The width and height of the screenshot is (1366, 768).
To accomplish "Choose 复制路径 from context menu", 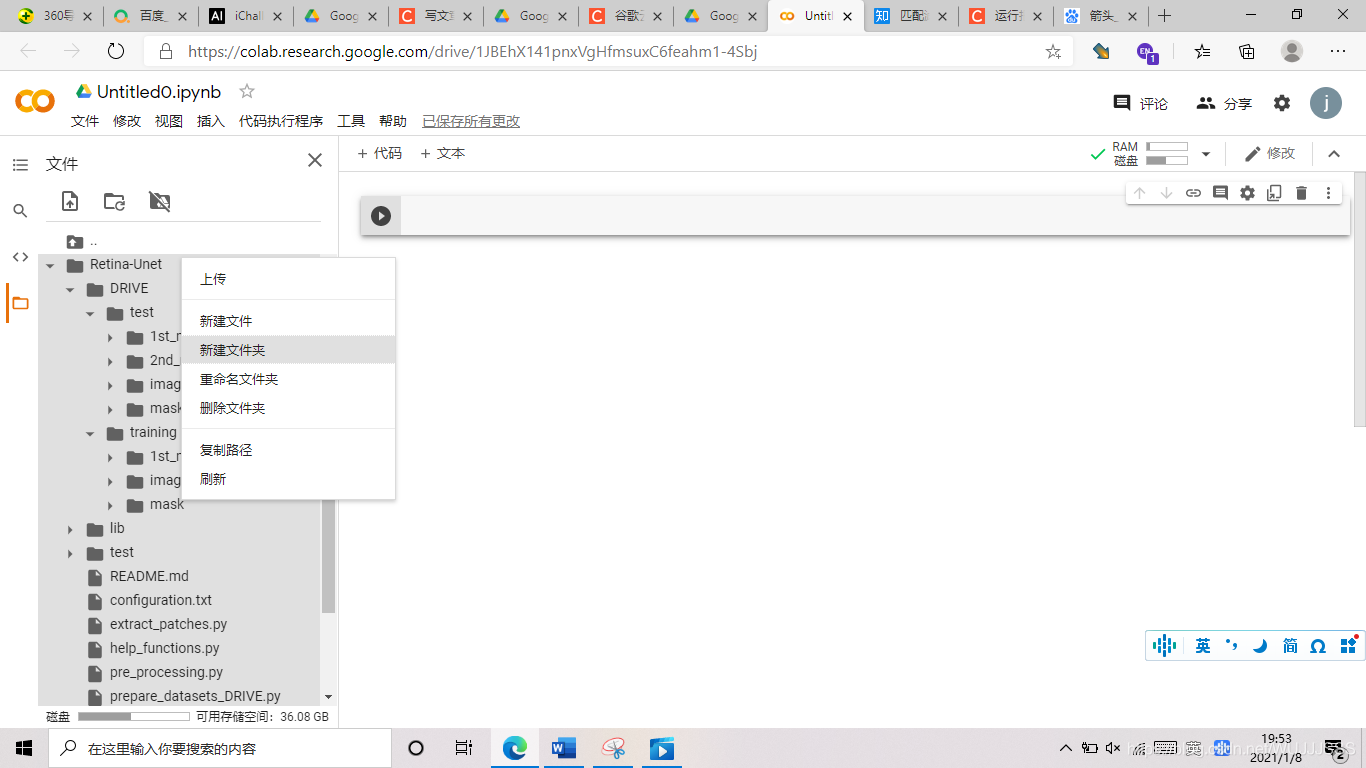I will click(x=288, y=450).
